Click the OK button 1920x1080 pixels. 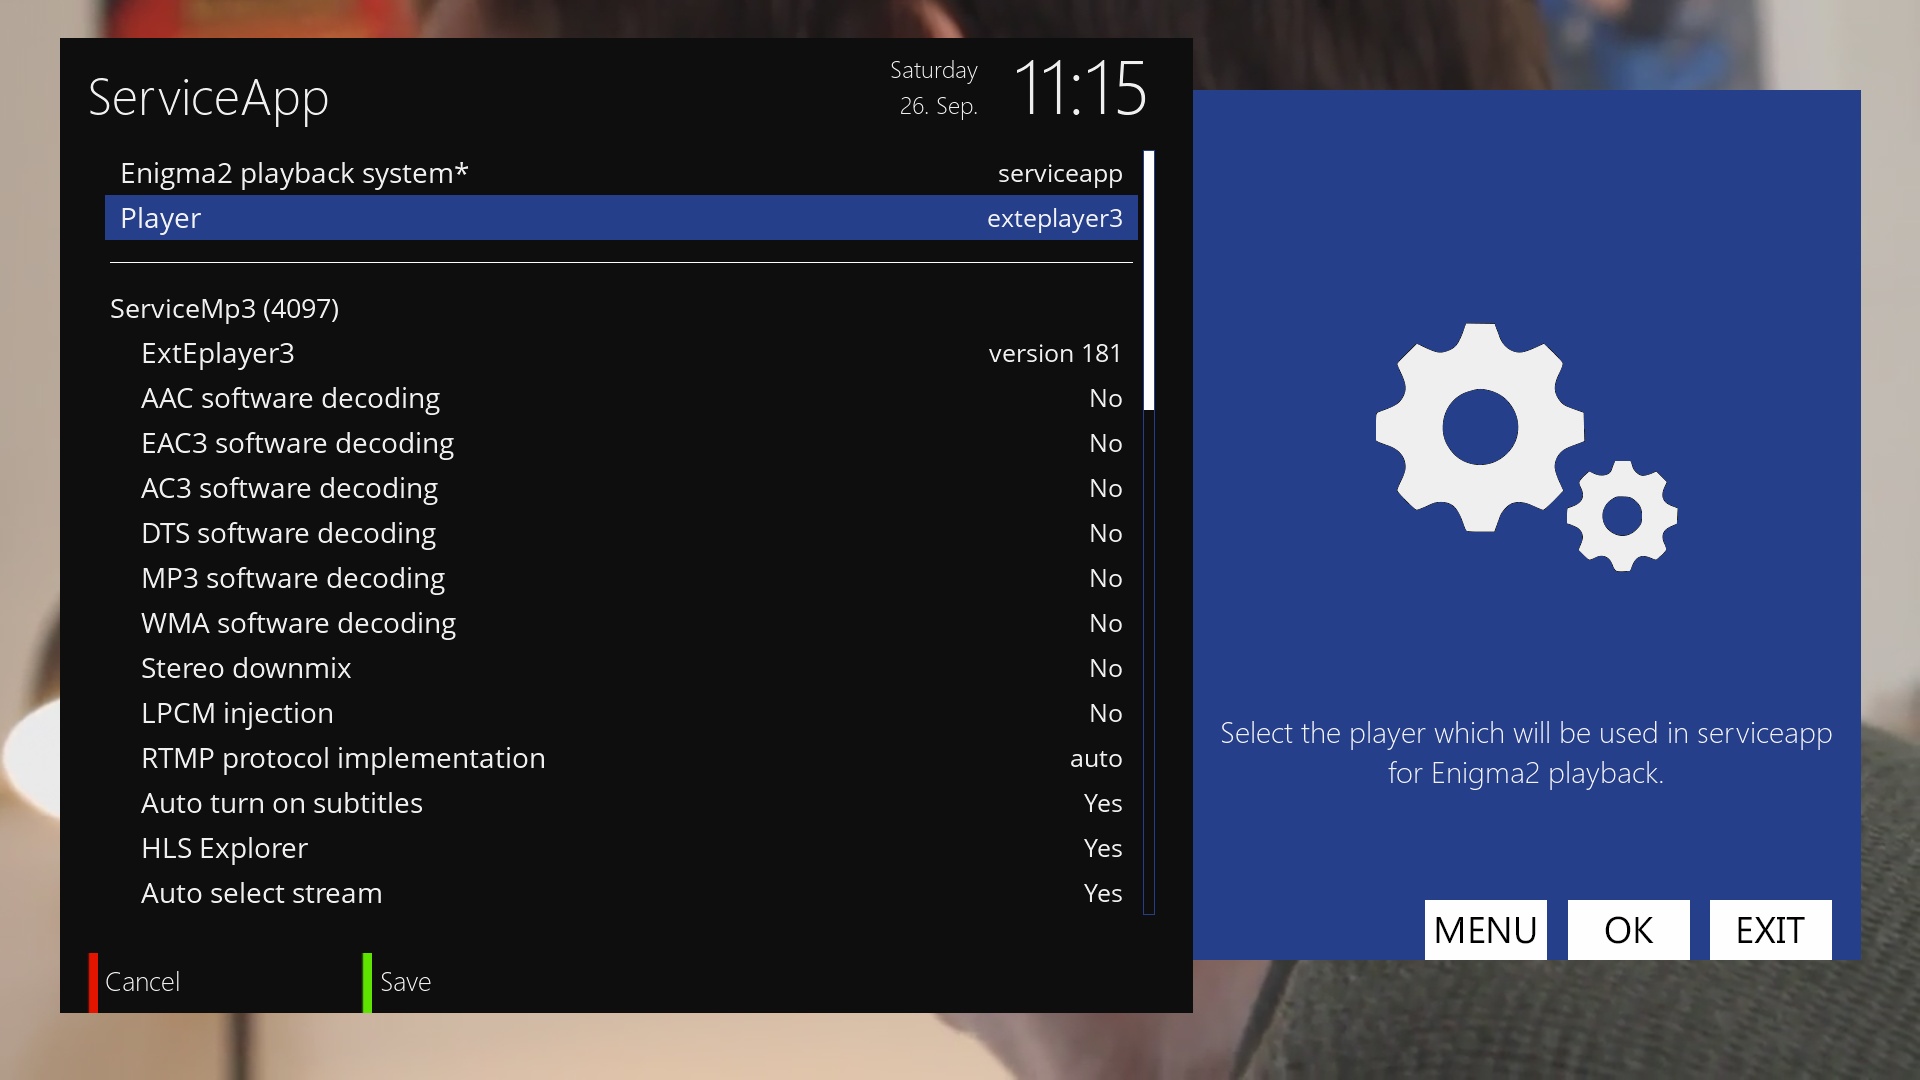point(1628,930)
